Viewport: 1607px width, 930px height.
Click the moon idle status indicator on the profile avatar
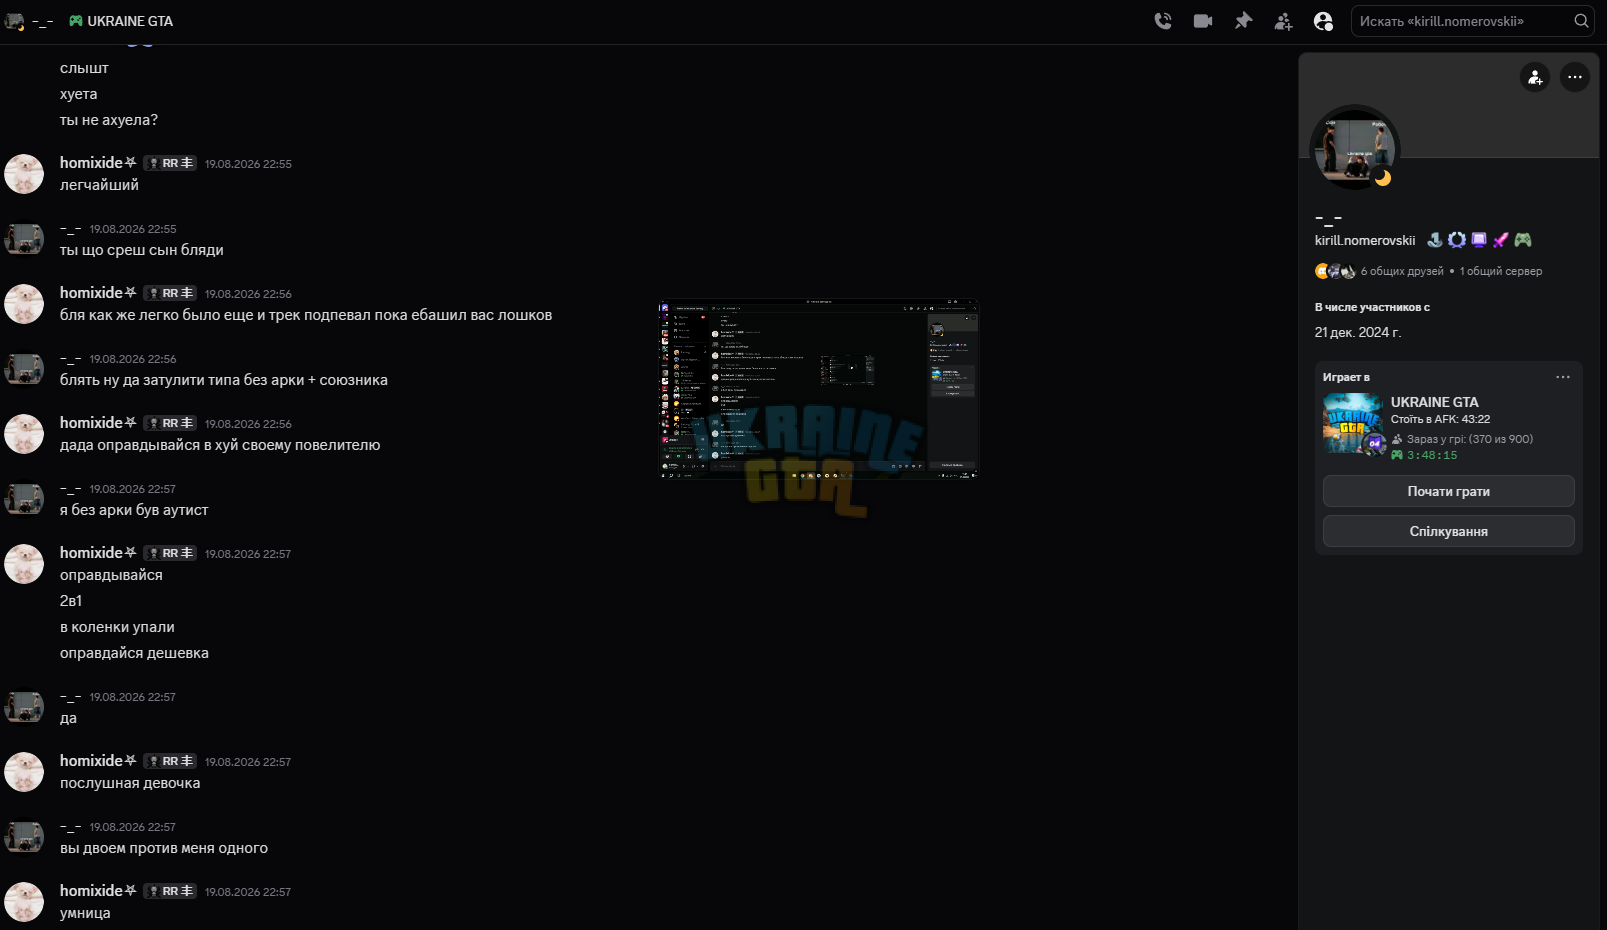(x=1383, y=178)
